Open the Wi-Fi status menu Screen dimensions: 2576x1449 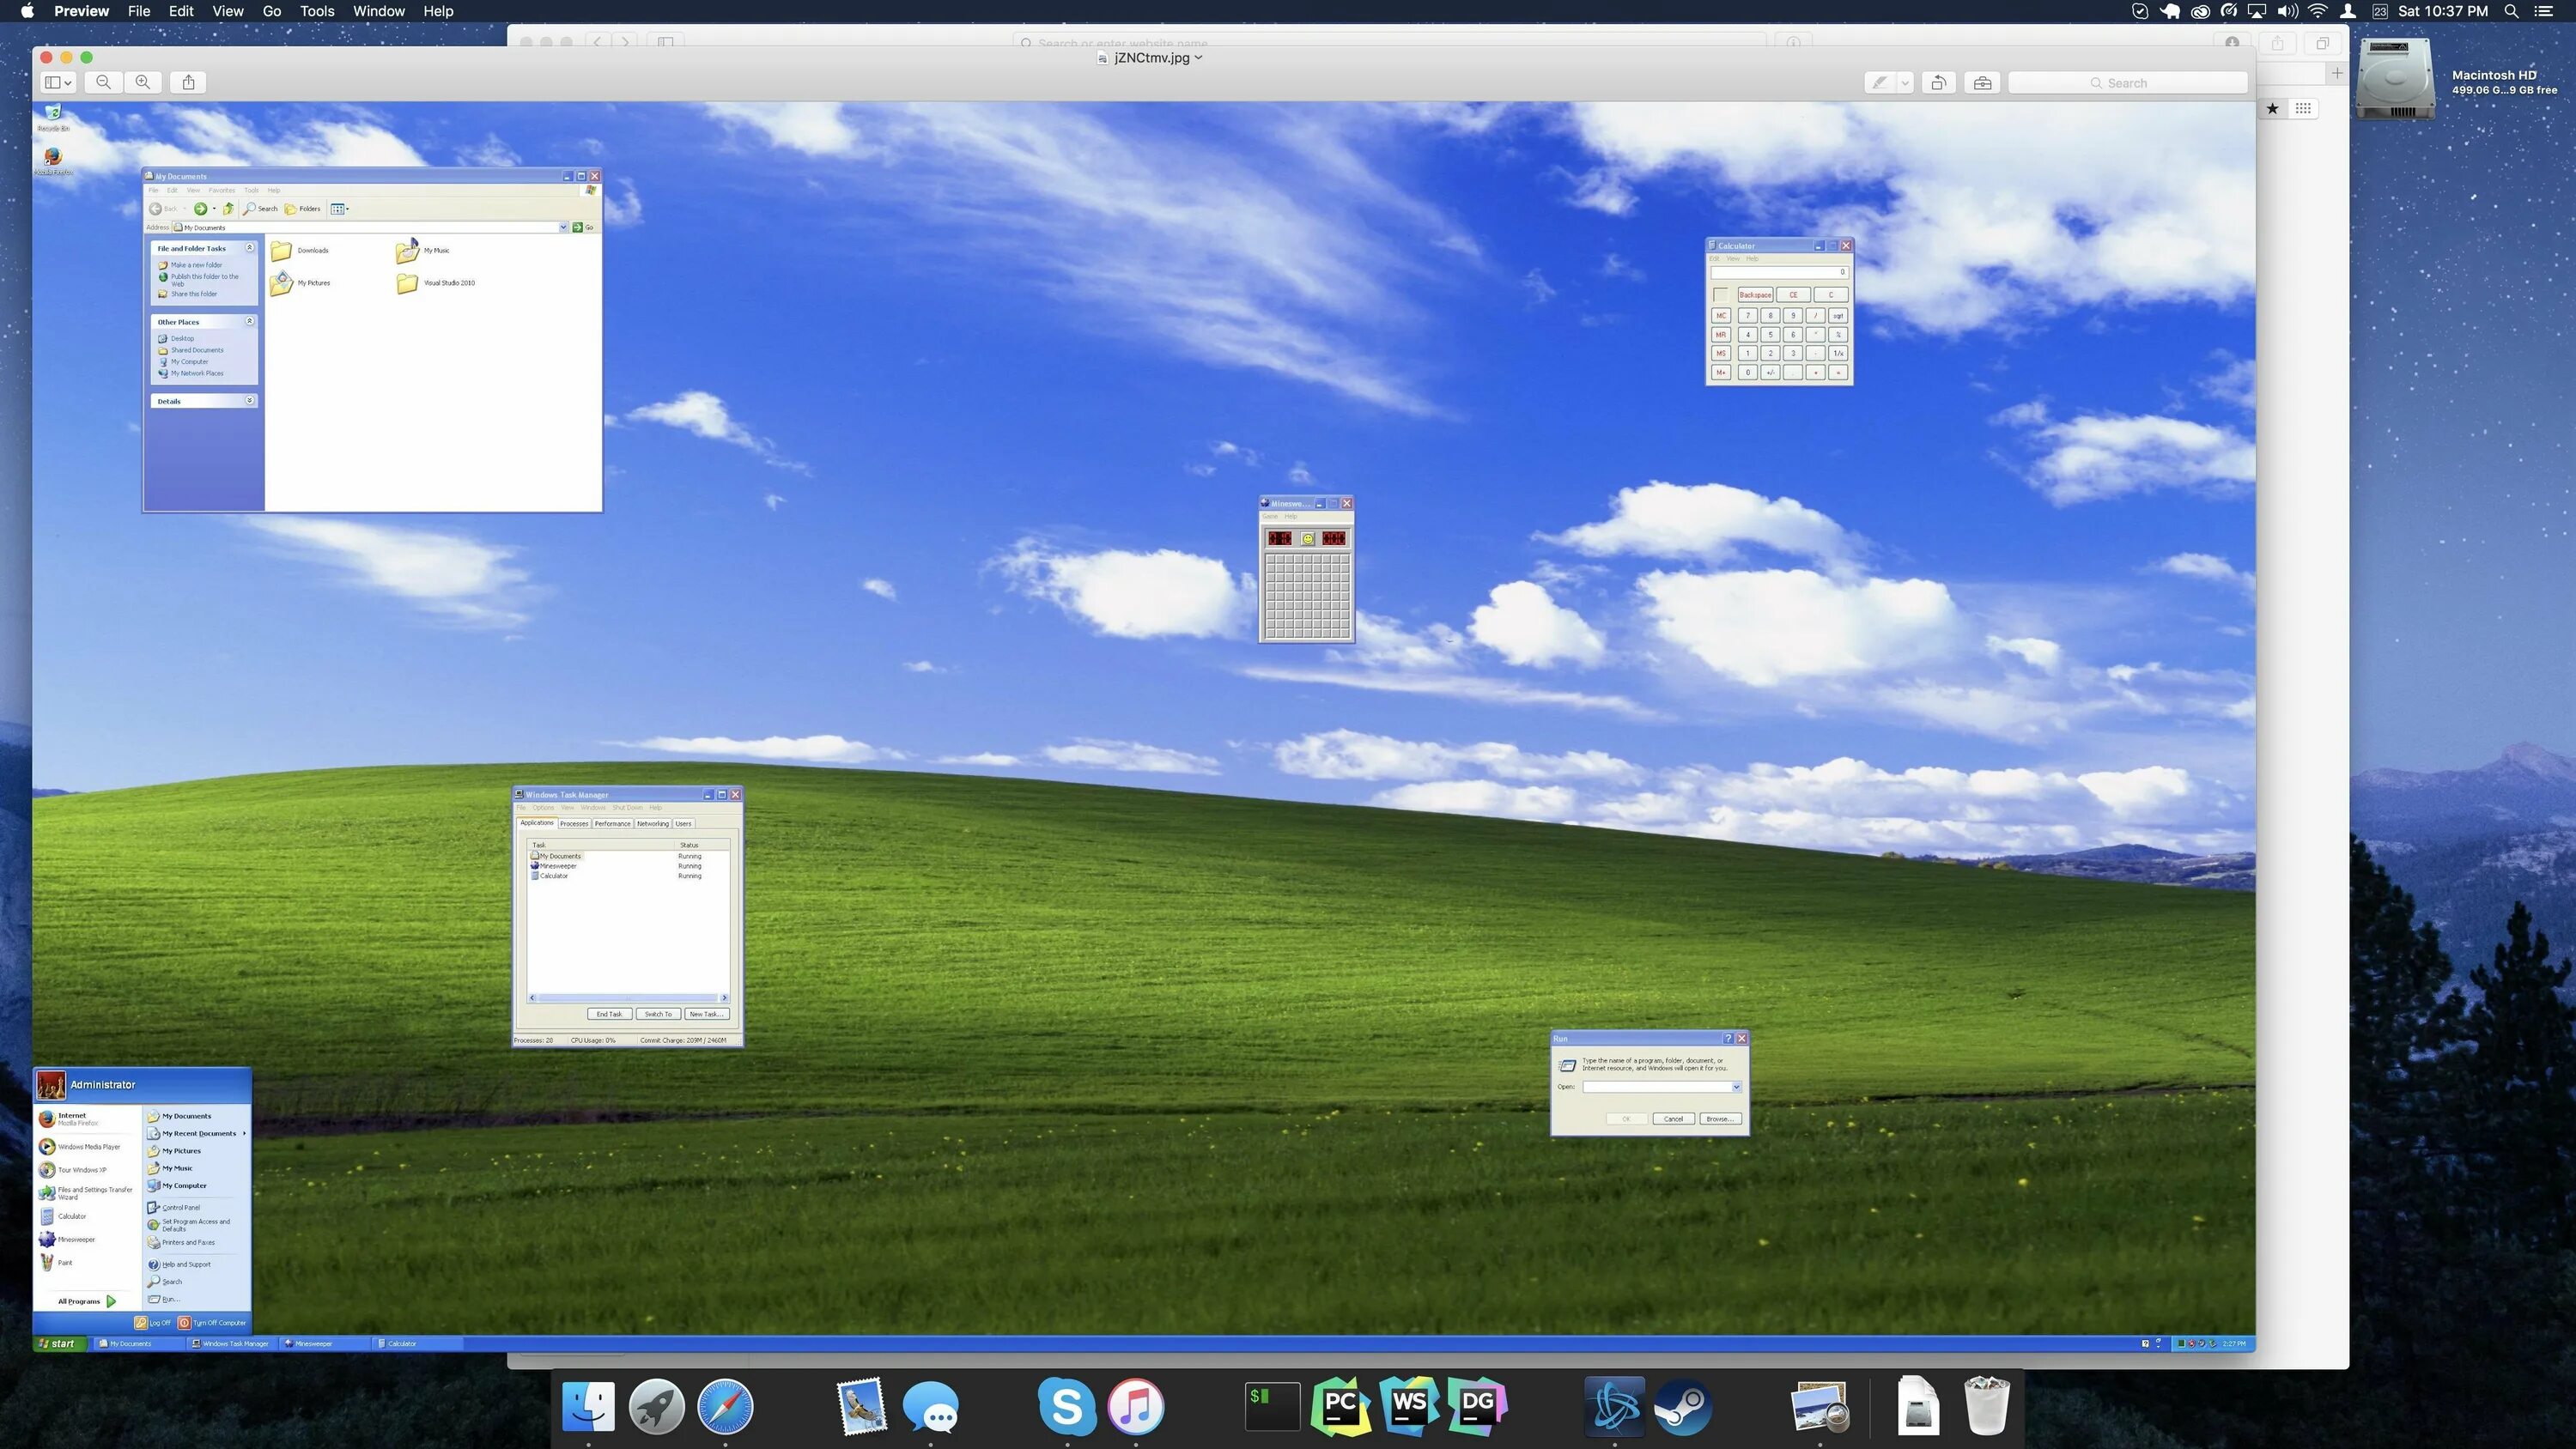coord(2317,11)
